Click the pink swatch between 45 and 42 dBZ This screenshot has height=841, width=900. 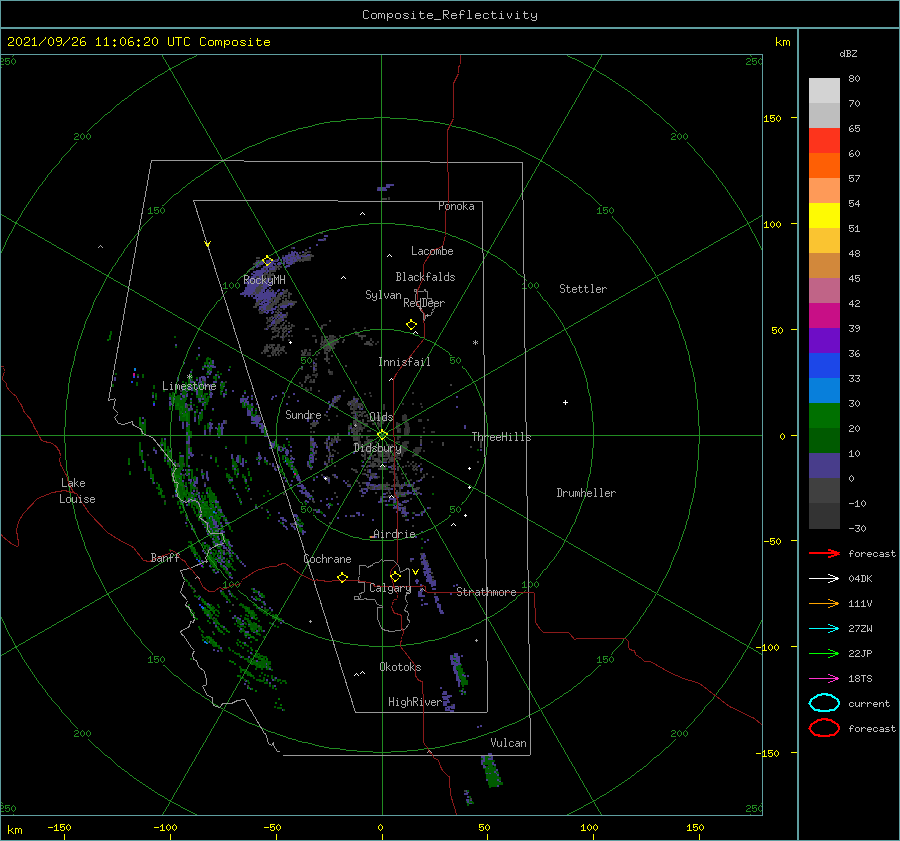824,291
